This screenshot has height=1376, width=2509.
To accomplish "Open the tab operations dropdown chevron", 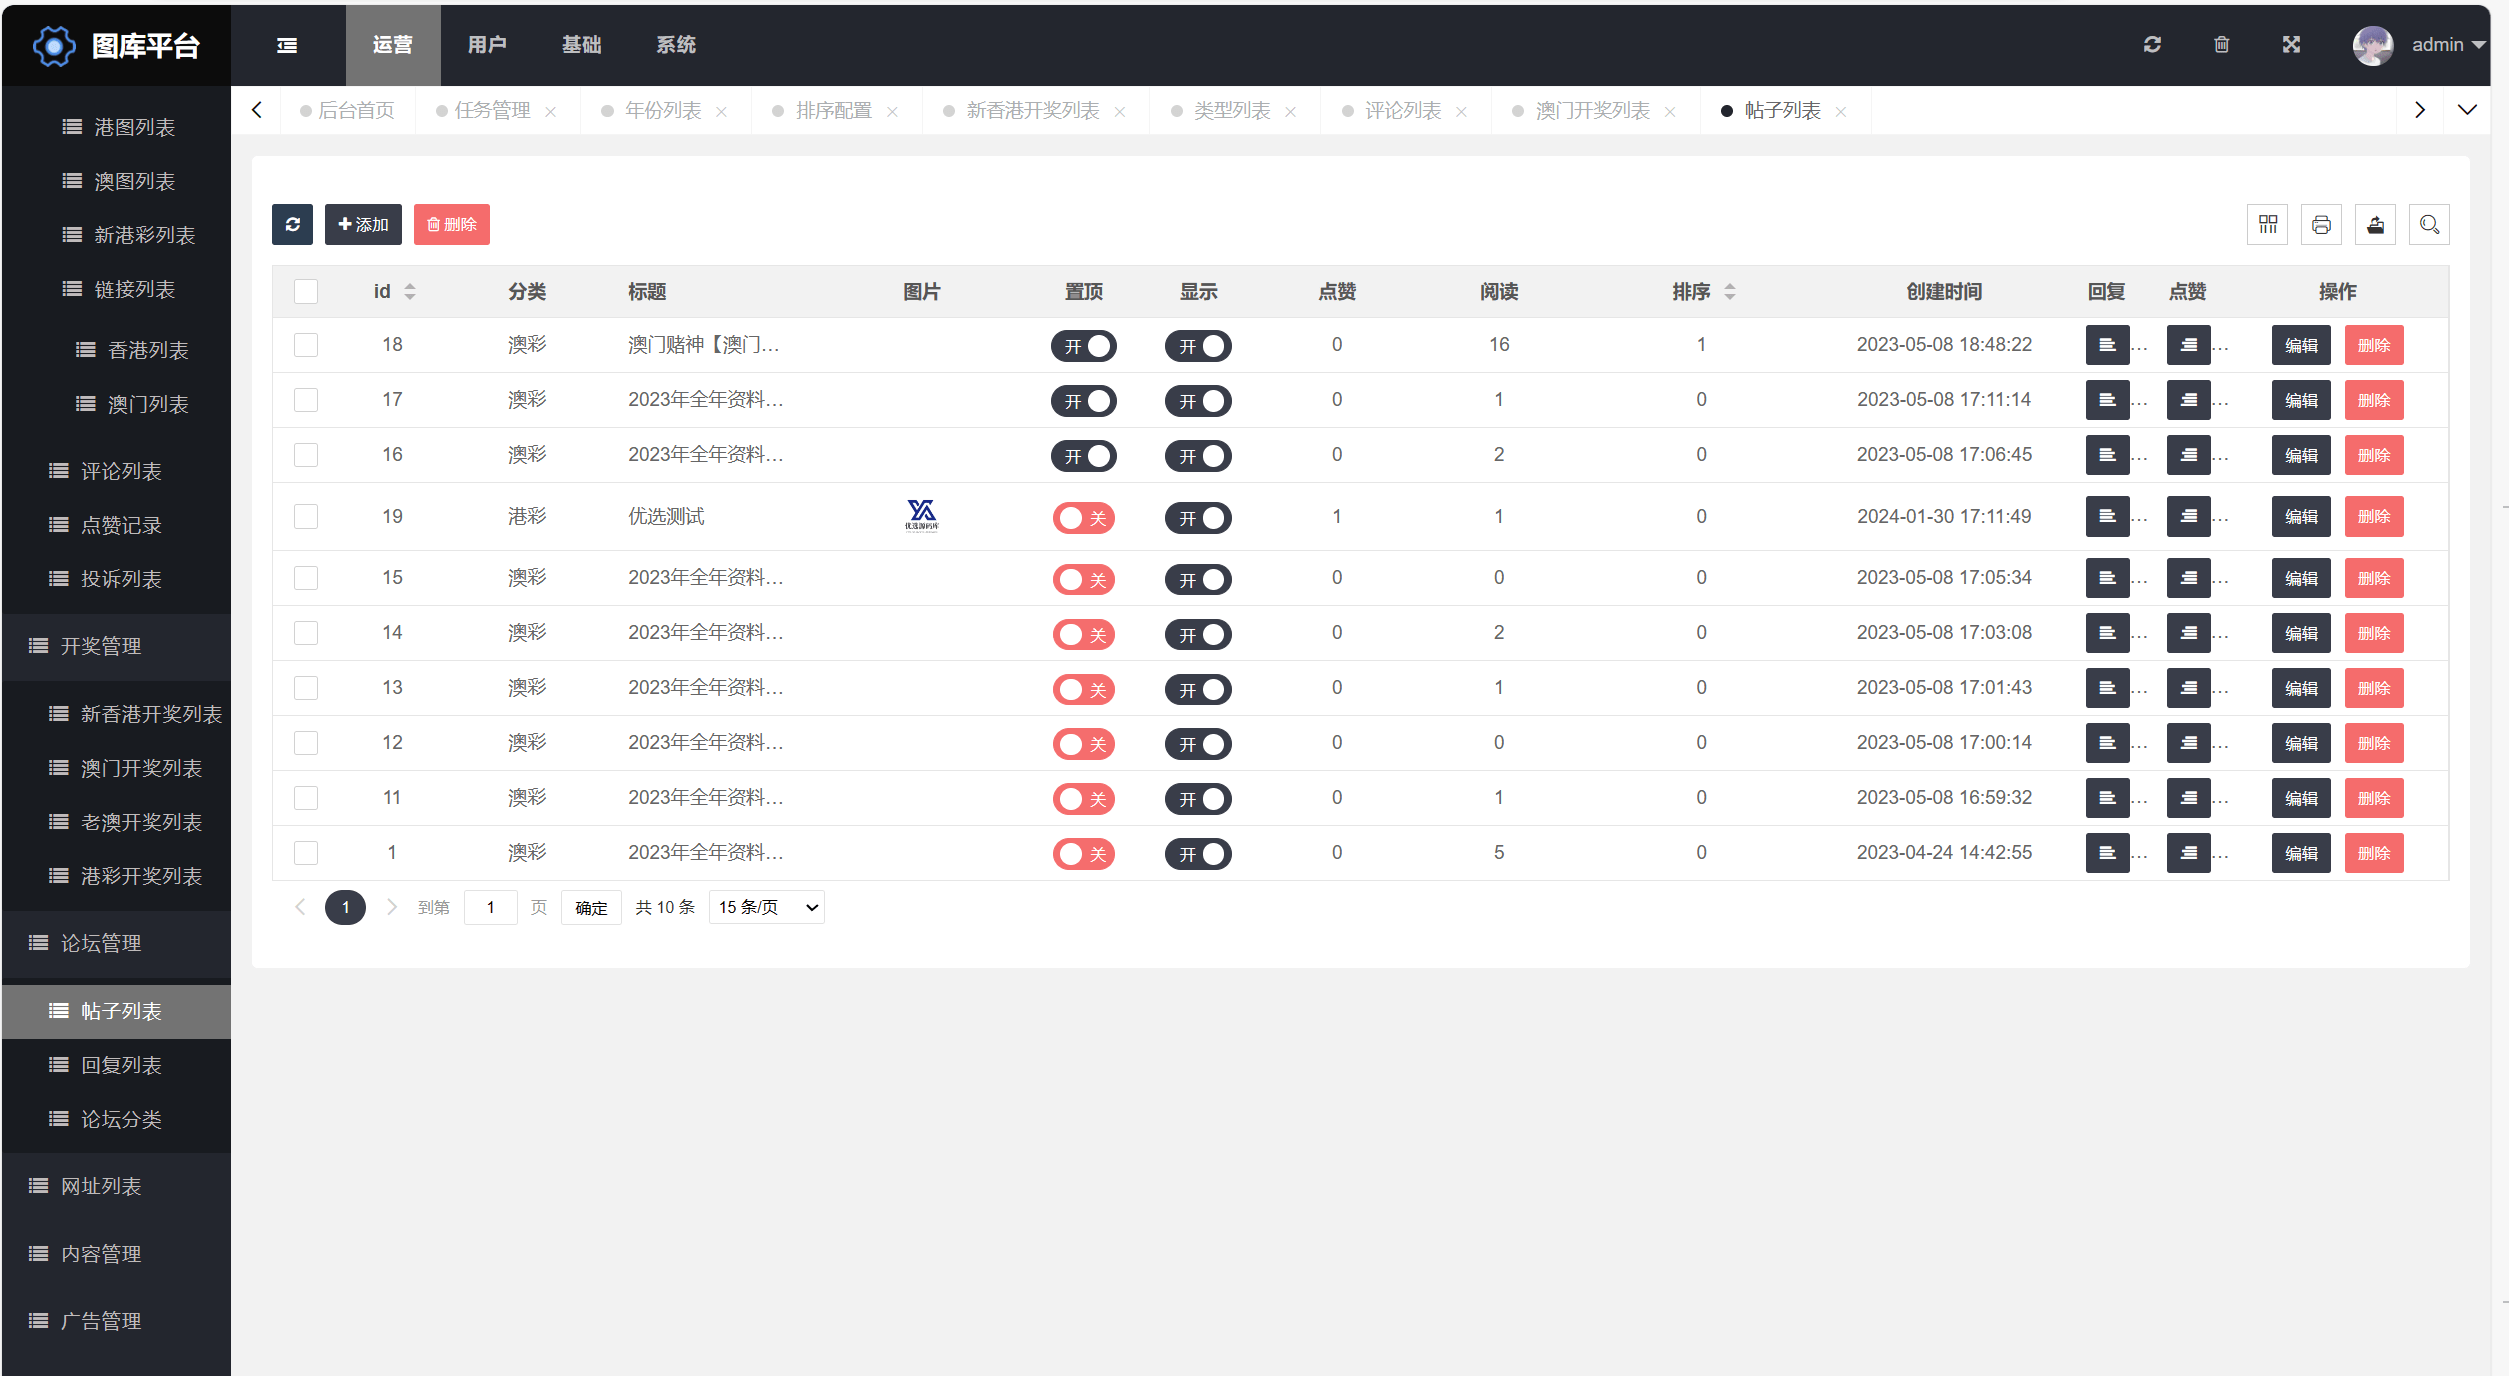I will (2467, 110).
